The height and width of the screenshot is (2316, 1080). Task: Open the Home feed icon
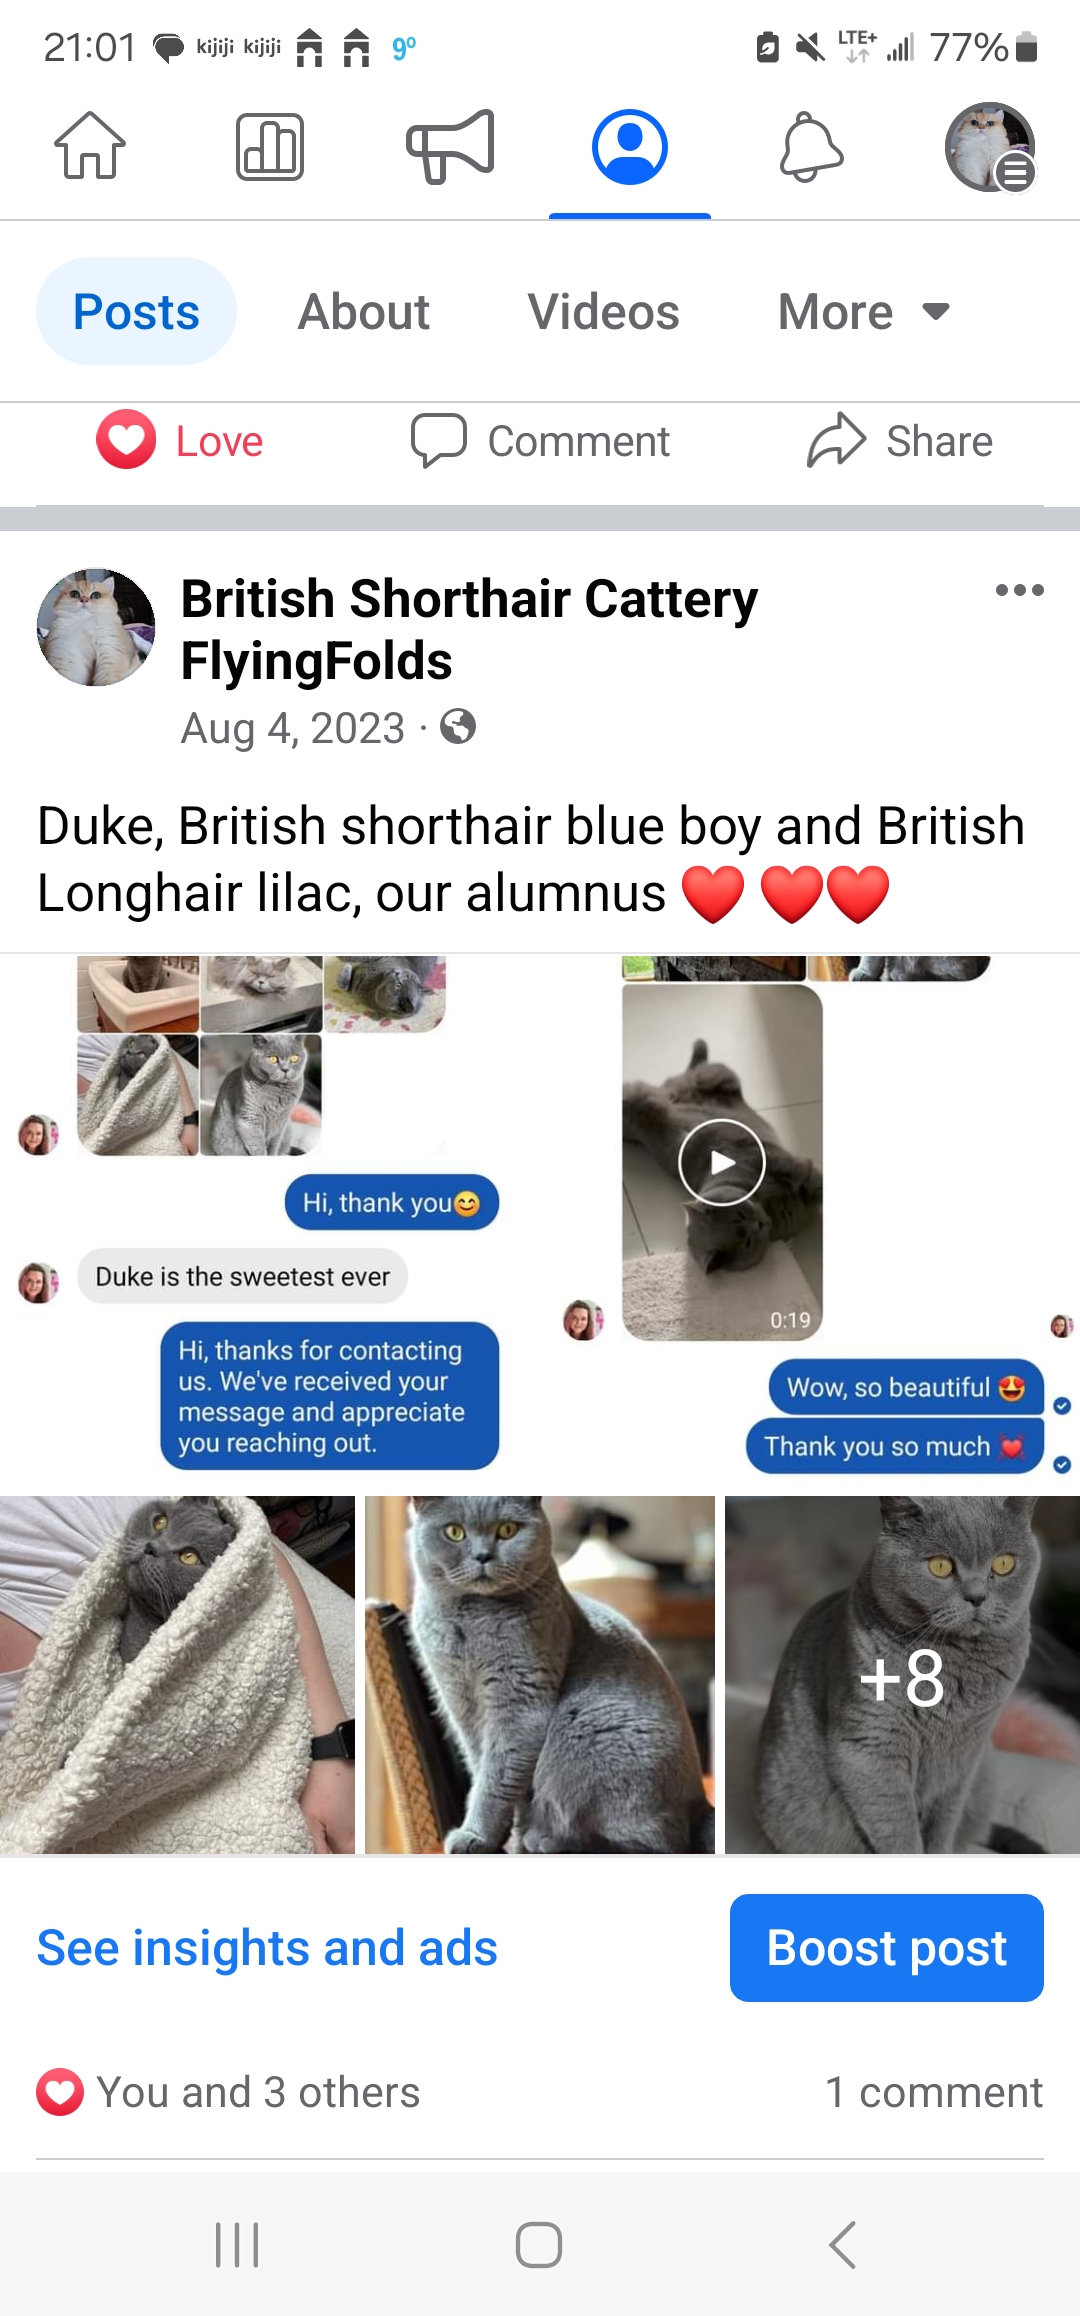[90, 146]
